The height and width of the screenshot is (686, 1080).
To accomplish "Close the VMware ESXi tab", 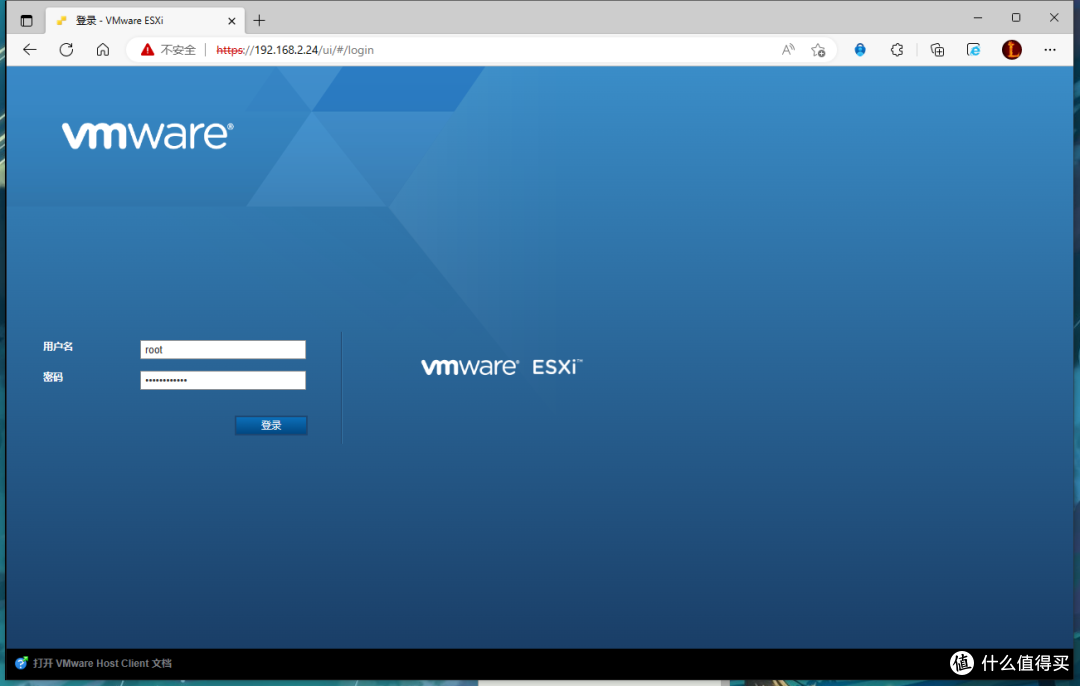I will pos(232,20).
